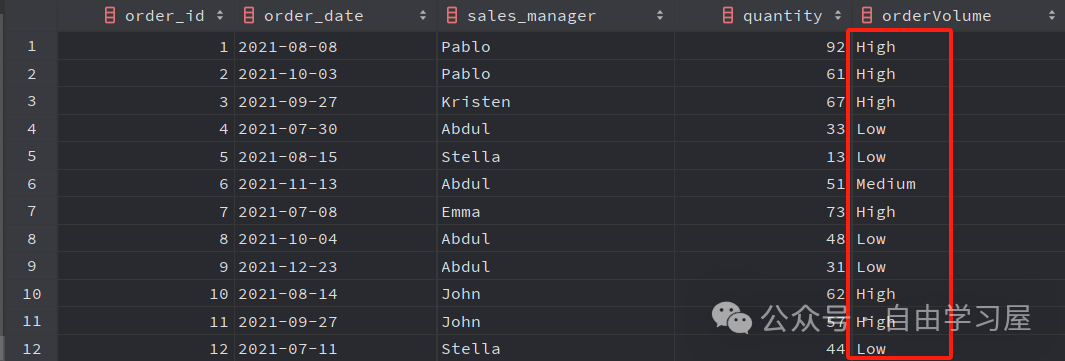This screenshot has width=1065, height=361.
Task: Click the orderVolume column header
Action: [958, 16]
